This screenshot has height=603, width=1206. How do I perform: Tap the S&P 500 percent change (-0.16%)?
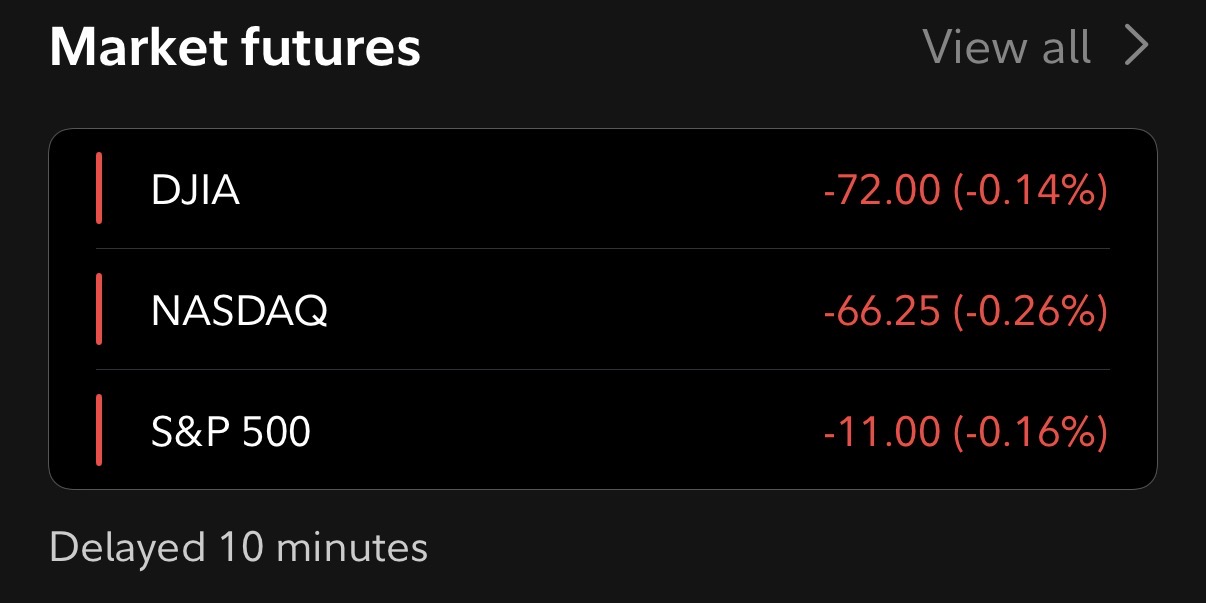tap(1030, 432)
